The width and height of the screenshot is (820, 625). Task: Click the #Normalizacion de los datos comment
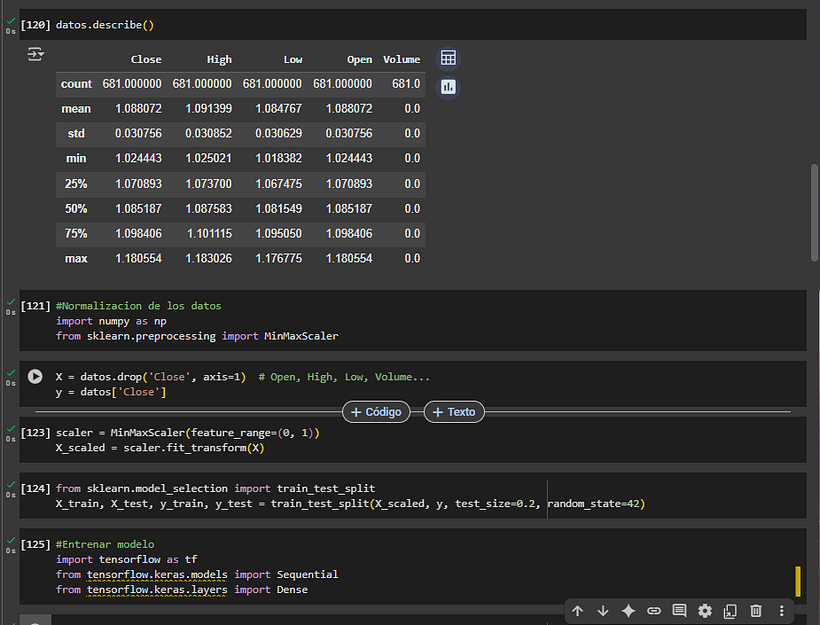pos(139,306)
